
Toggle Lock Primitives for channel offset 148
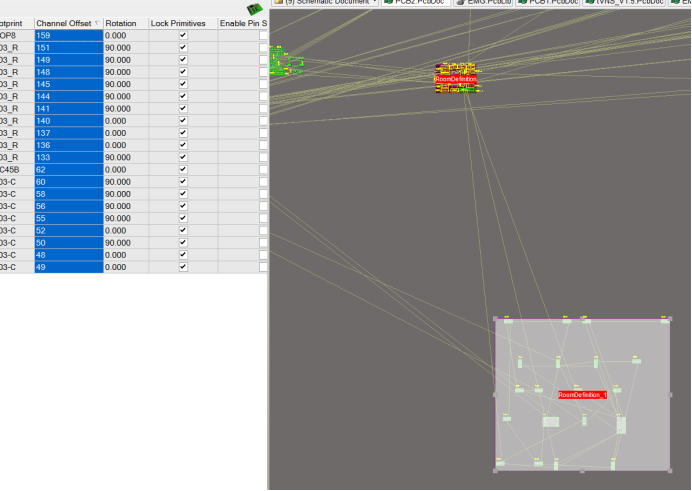point(183,72)
